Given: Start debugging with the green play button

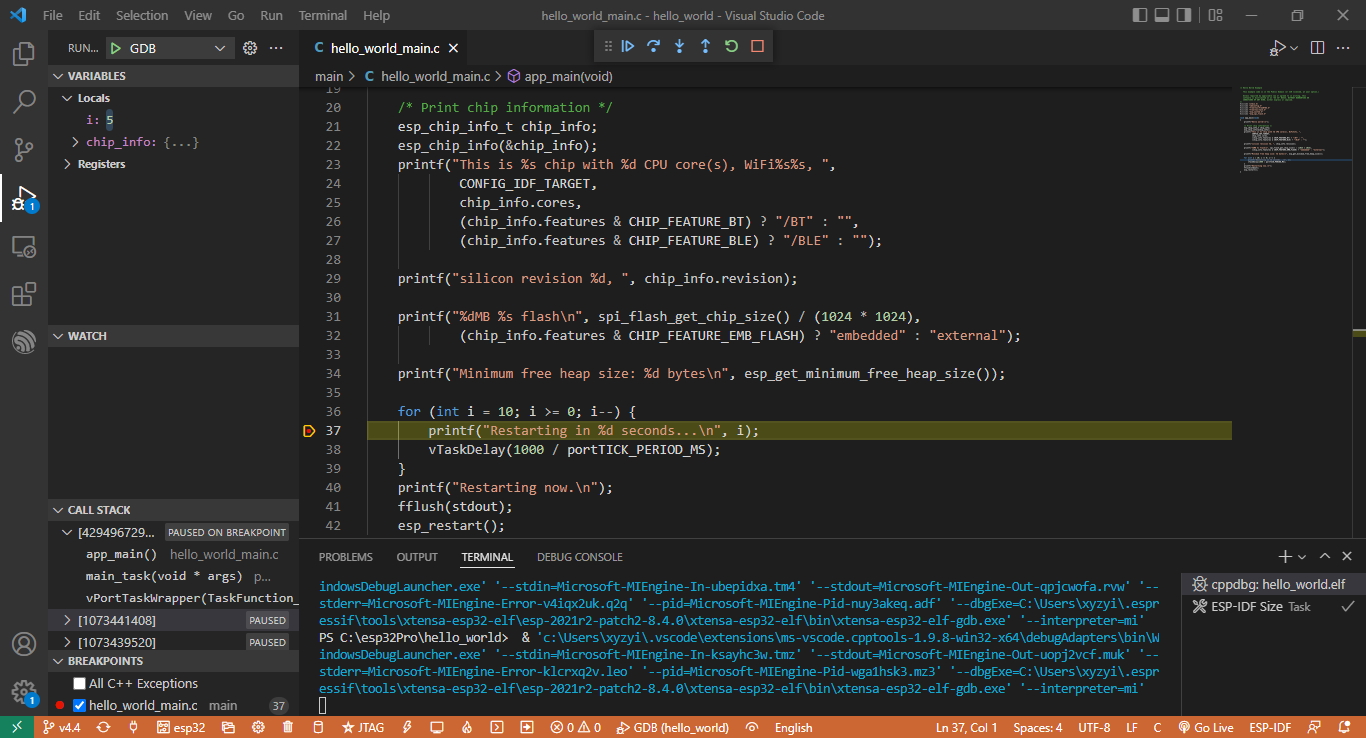Looking at the screenshot, I should coord(116,48).
